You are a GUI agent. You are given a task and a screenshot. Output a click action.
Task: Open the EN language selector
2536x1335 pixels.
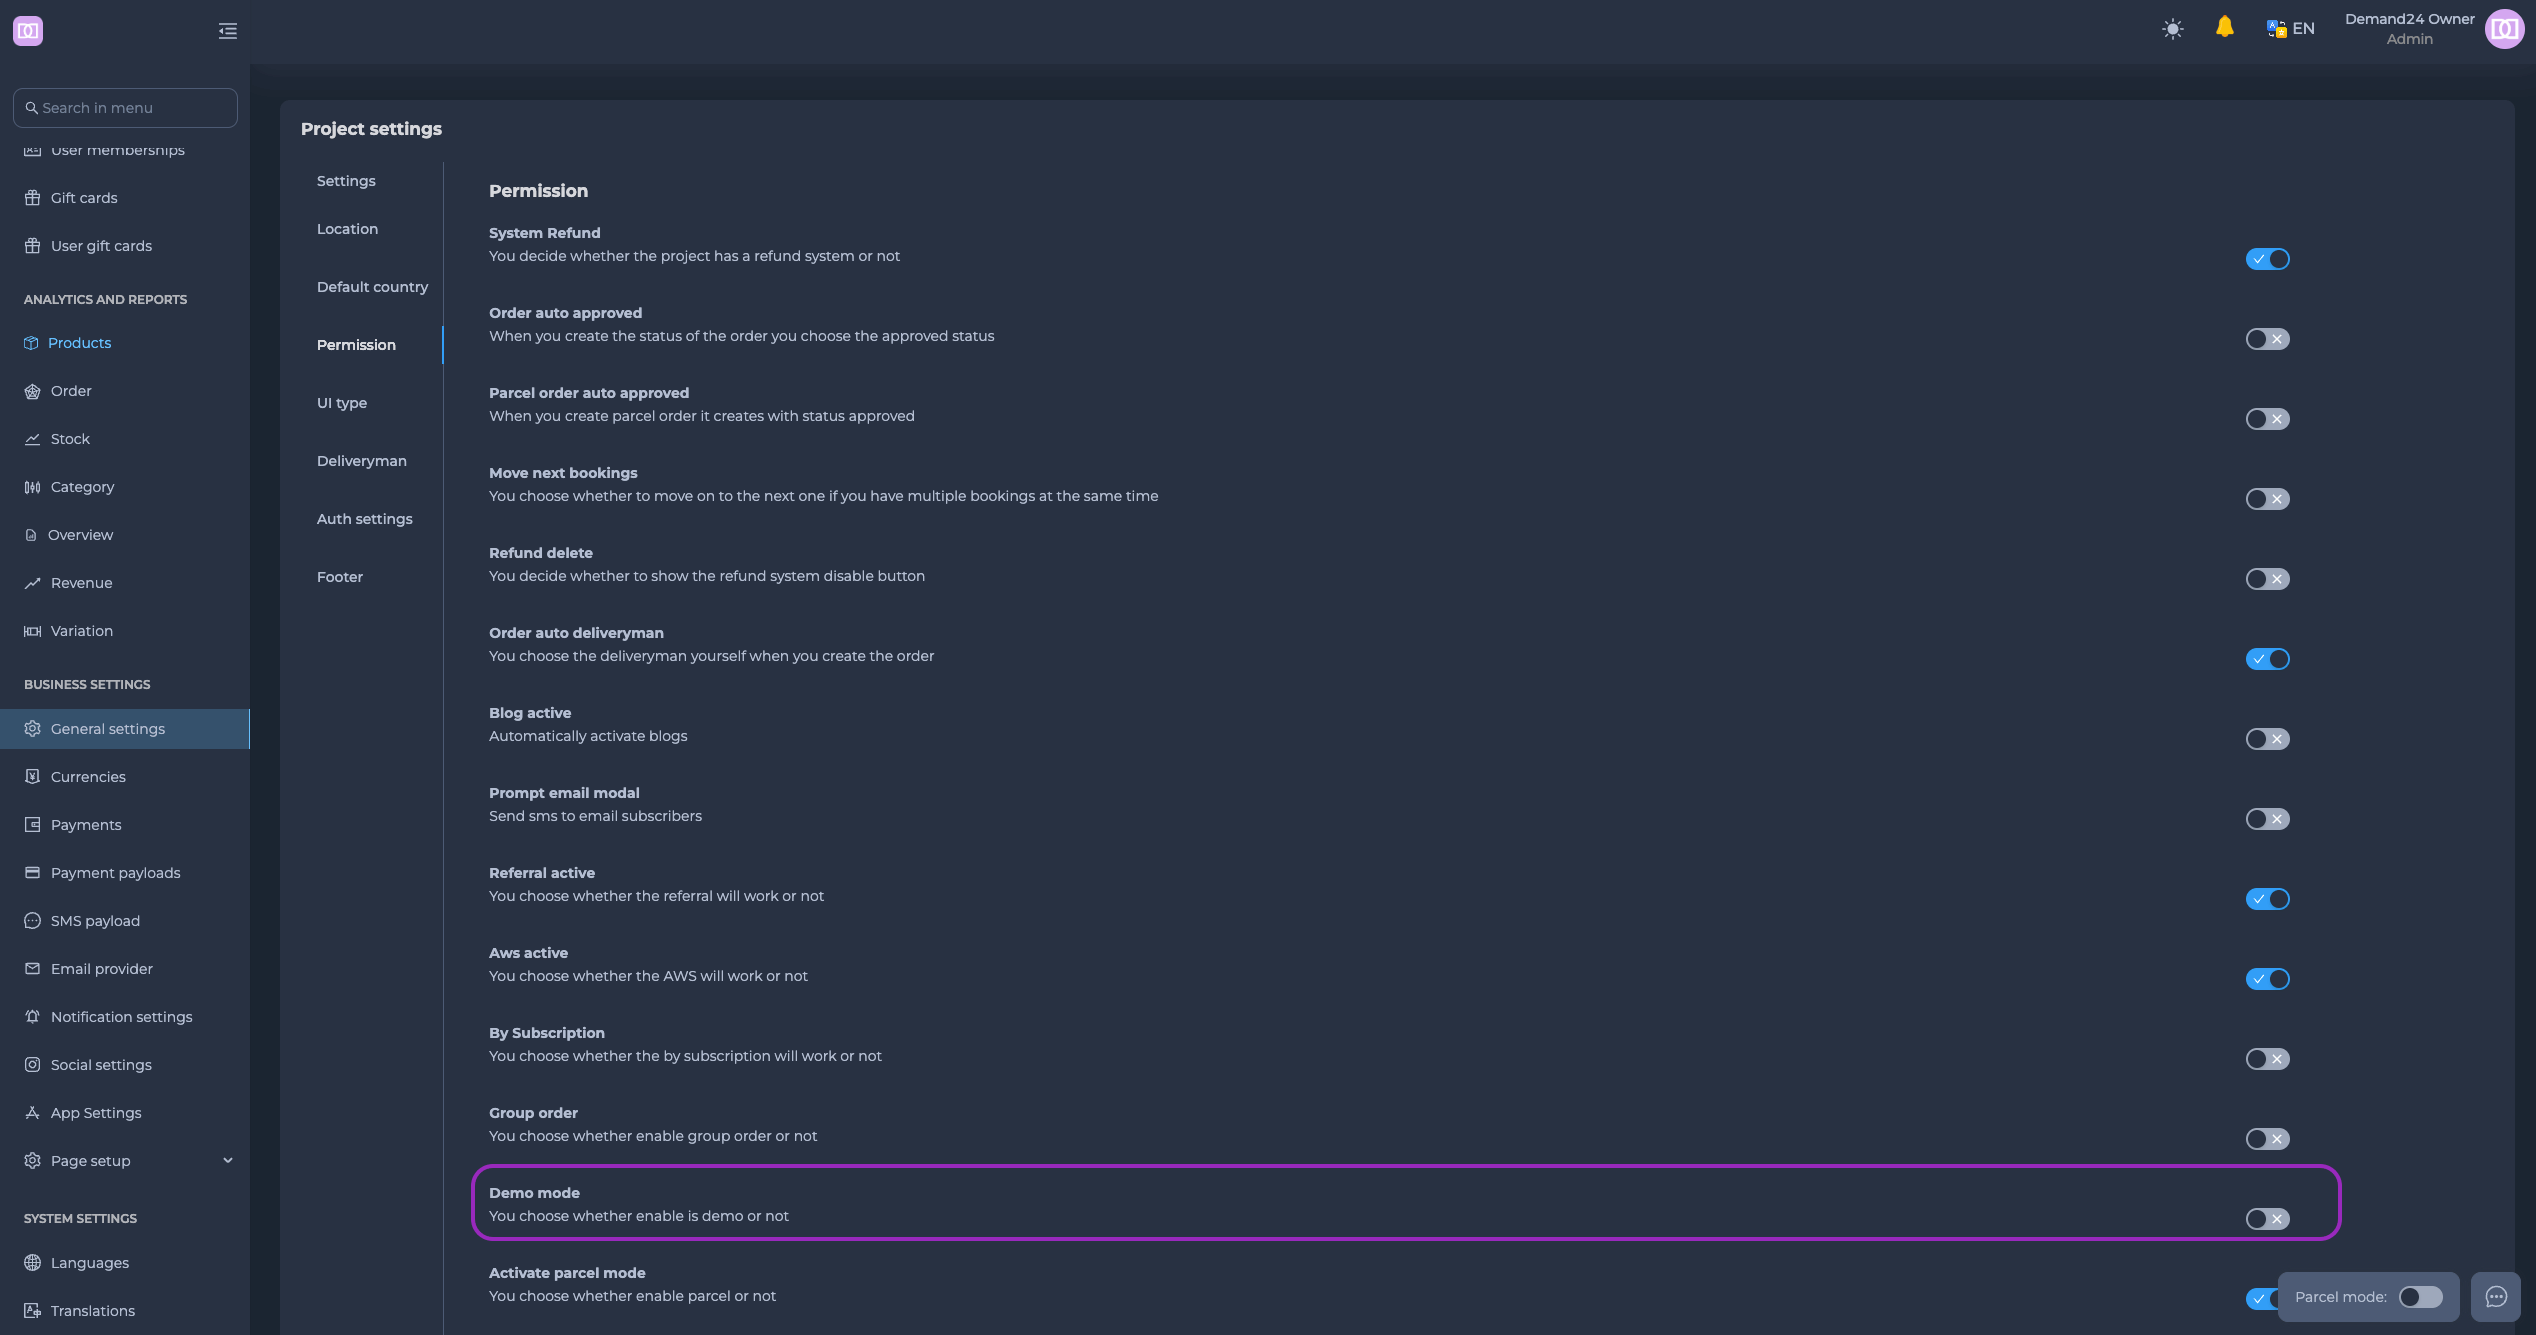pos(2290,29)
